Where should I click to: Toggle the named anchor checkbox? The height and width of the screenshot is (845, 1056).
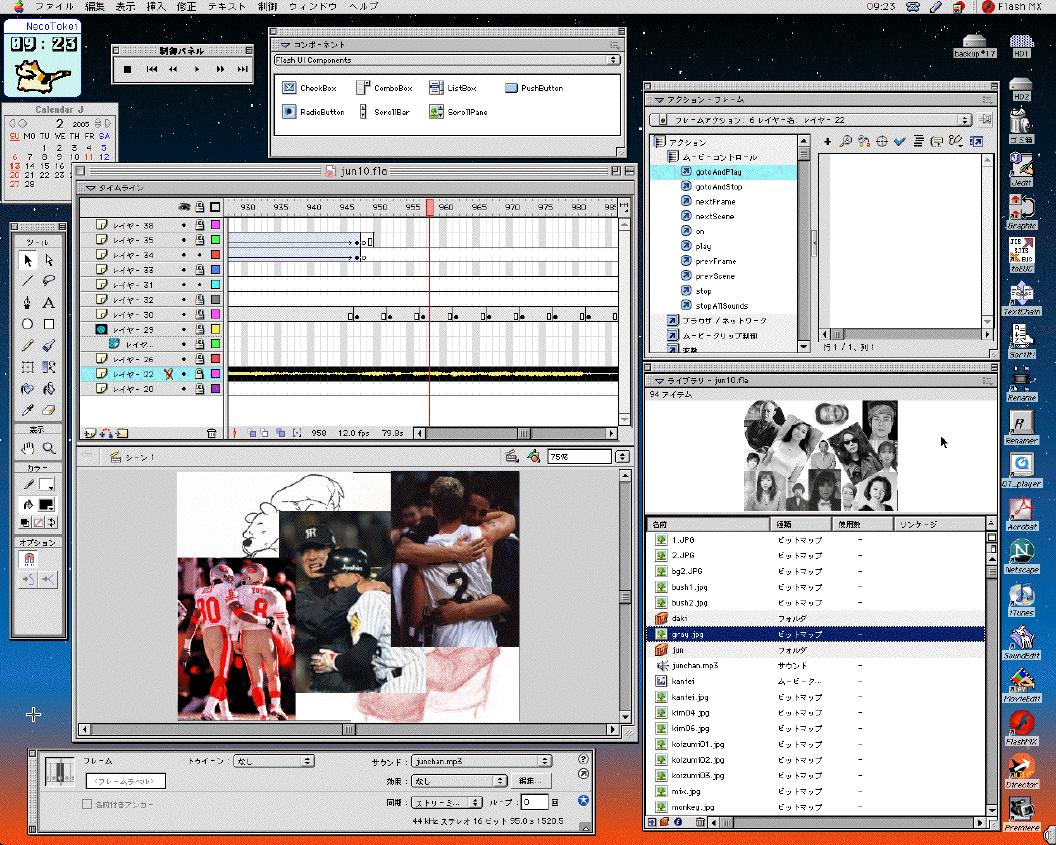click(x=88, y=803)
